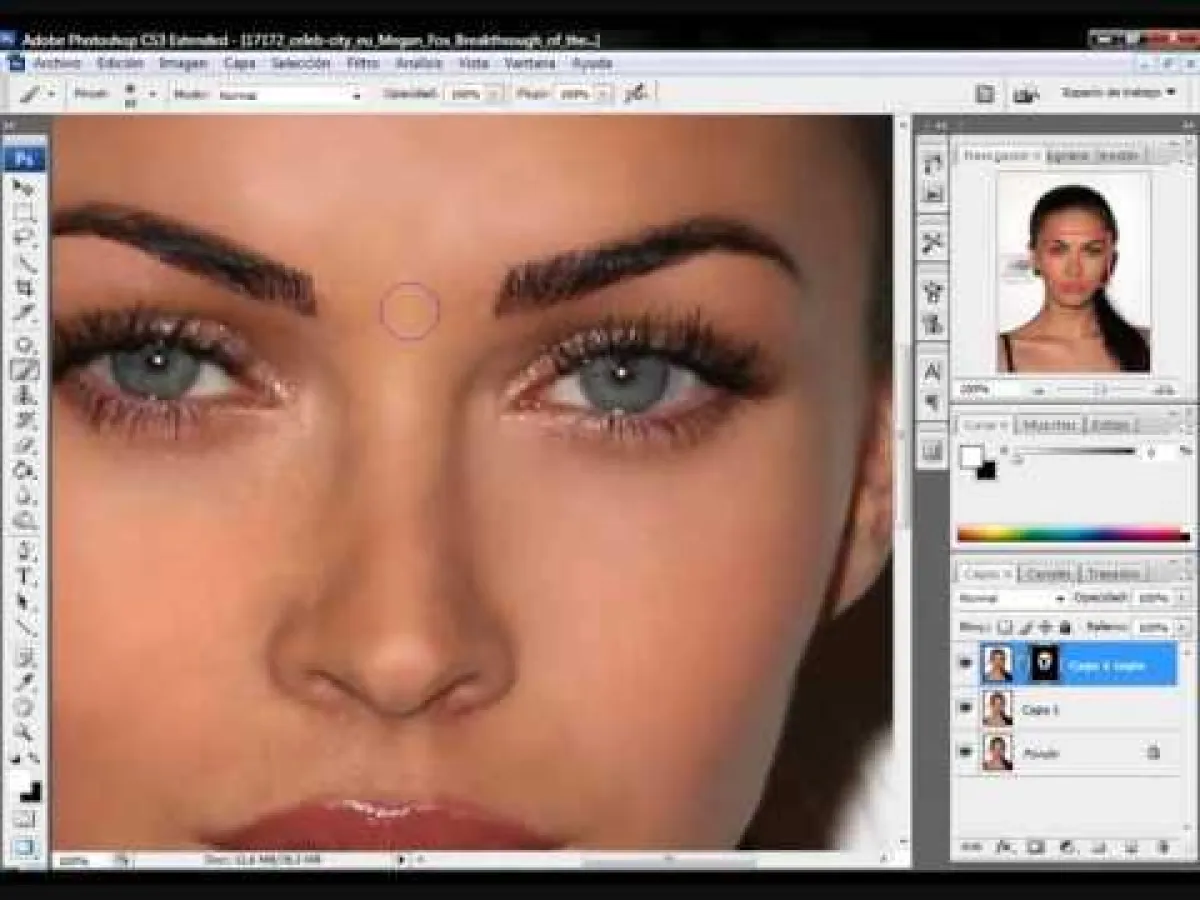Image resolution: width=1200 pixels, height=900 pixels.
Task: Open the Filtro menu
Action: (x=362, y=63)
